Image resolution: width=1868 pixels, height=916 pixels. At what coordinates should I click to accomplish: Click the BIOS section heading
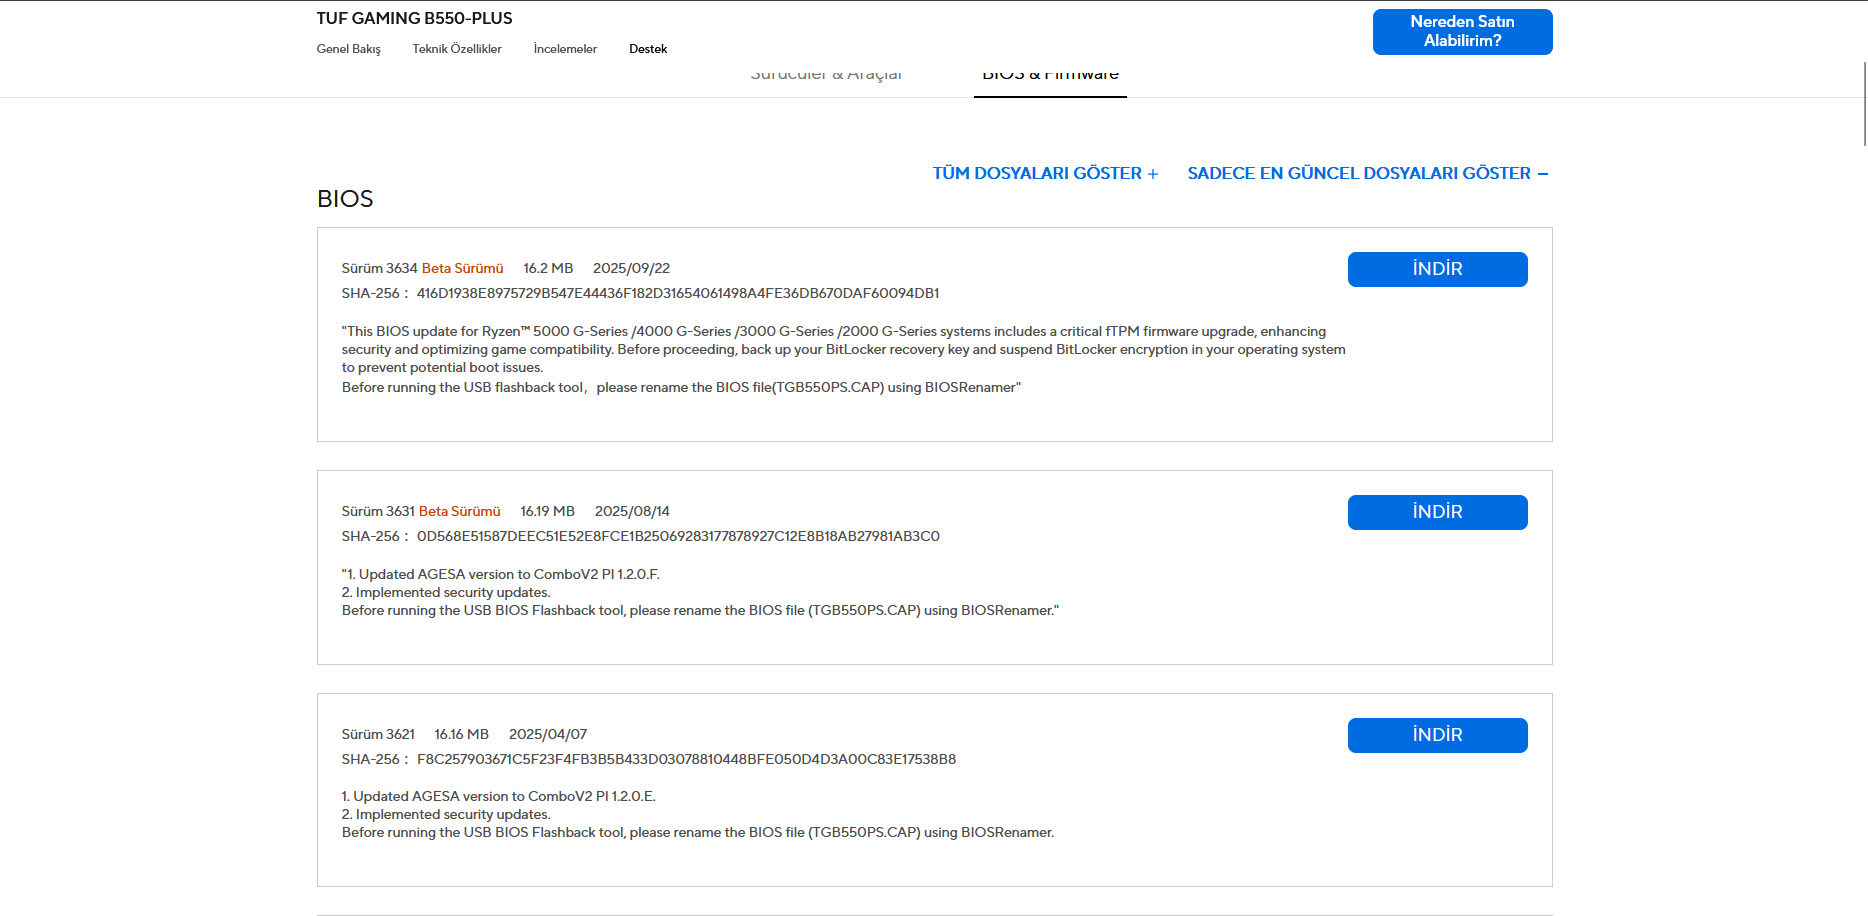click(x=345, y=199)
